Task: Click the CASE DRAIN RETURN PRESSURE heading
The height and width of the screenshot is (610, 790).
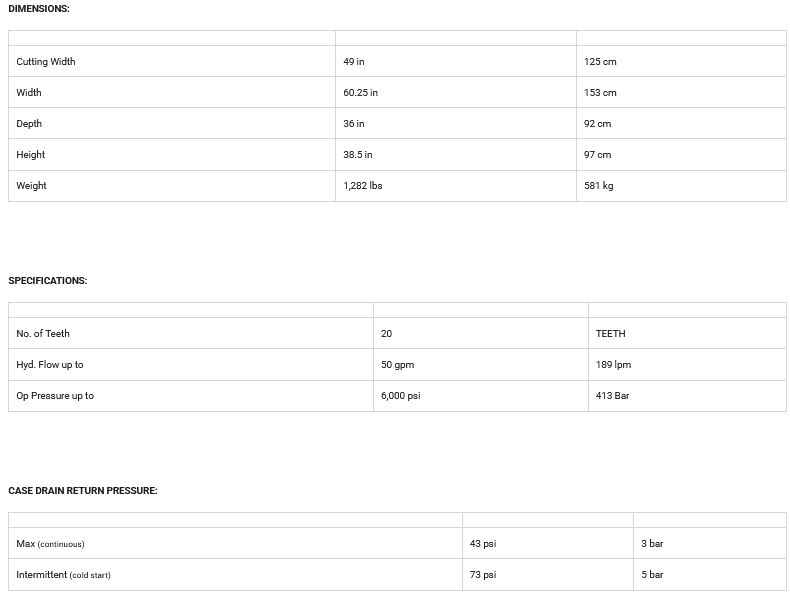Action: pyautogui.click(x=83, y=491)
